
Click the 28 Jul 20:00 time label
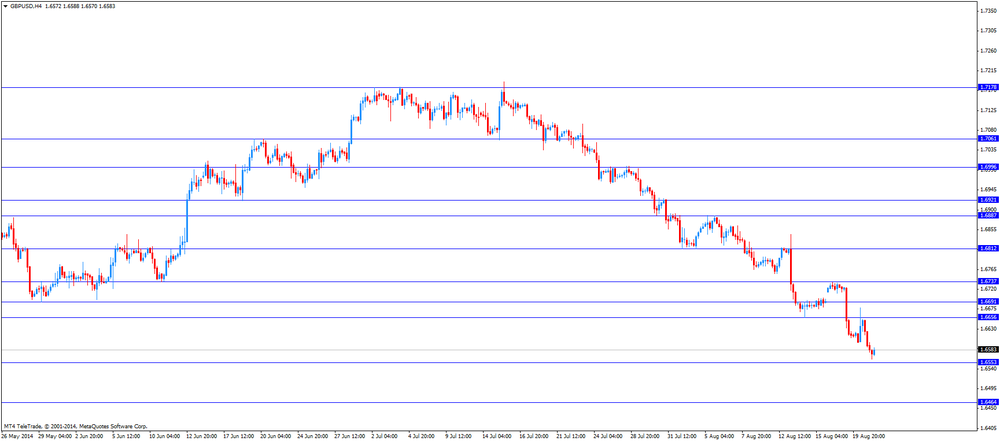647,437
